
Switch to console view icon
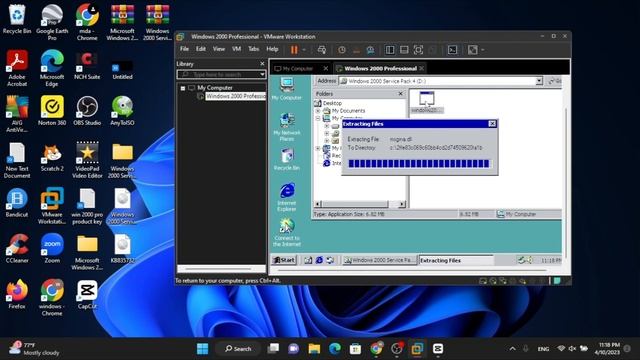click(x=452, y=50)
